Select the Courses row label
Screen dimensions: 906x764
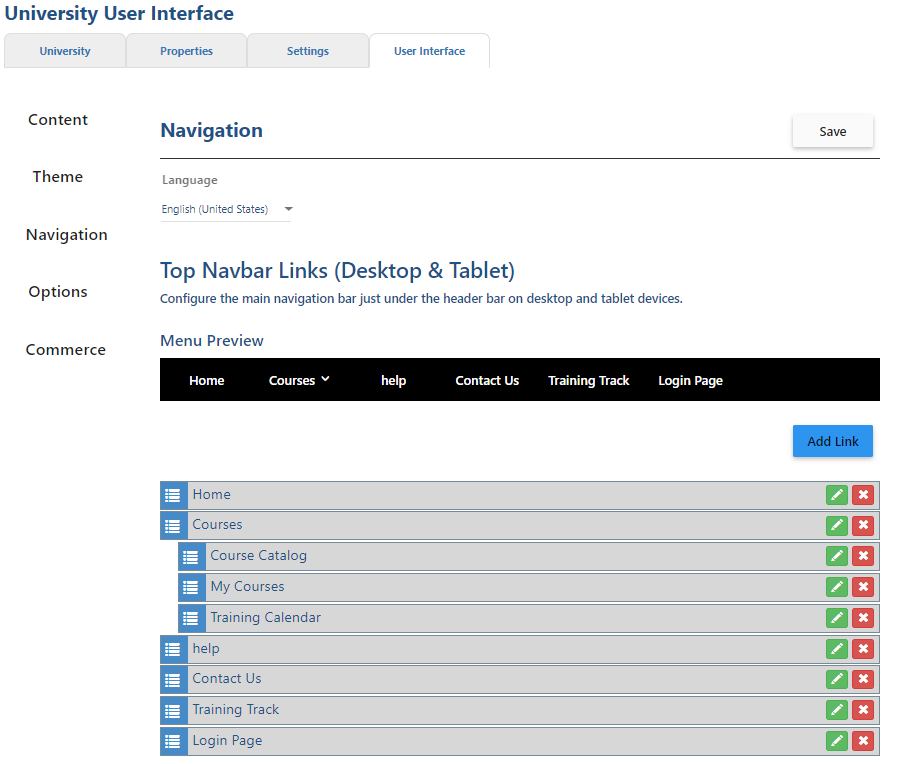click(217, 525)
